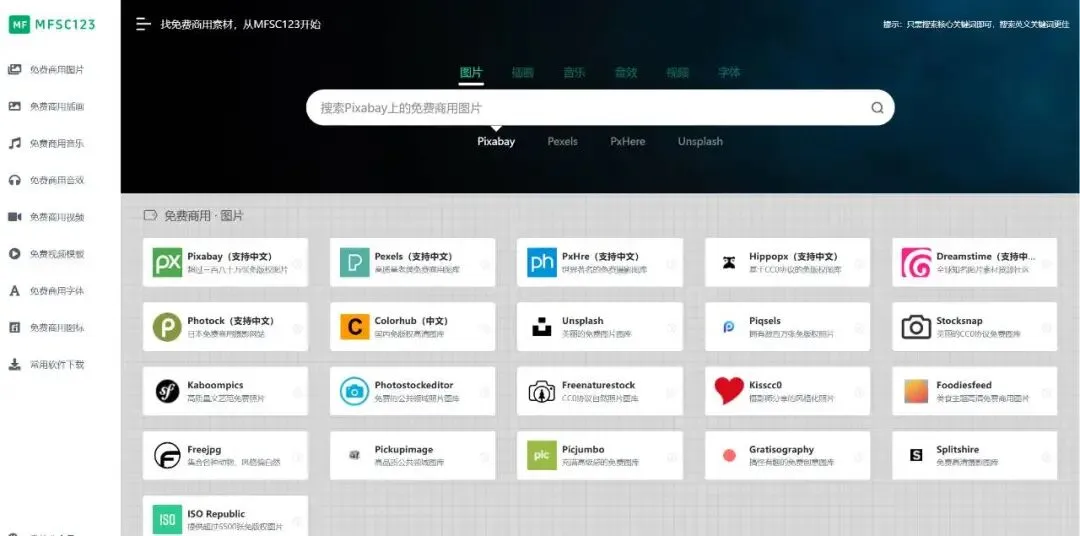1080x536 pixels.
Task: Switch to the 音乐 search tab
Action: [x=574, y=72]
